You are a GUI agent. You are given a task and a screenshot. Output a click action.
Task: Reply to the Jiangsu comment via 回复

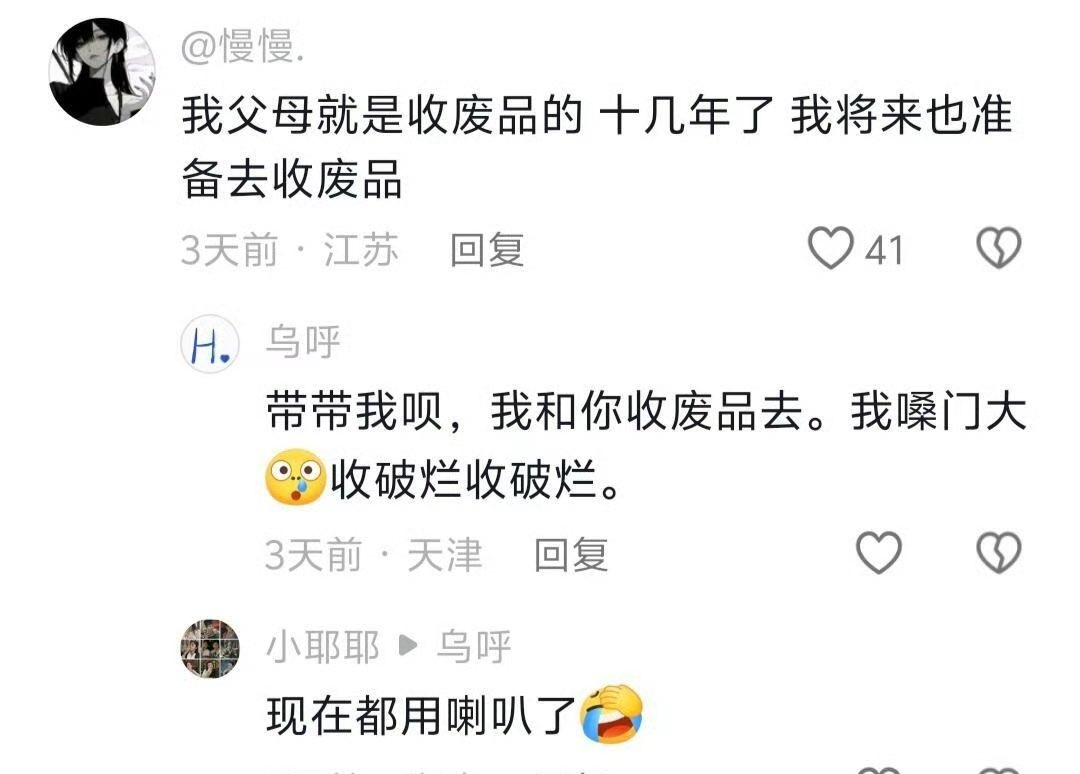(487, 250)
